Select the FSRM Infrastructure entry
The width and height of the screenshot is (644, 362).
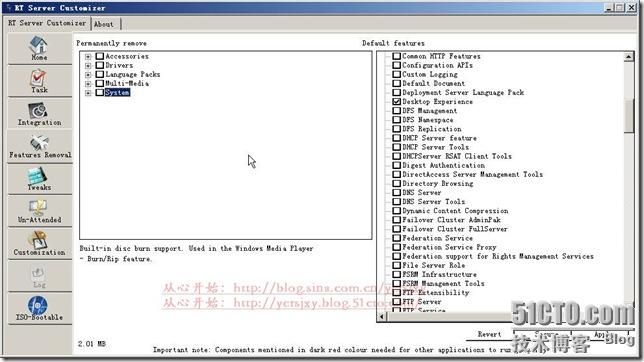pos(439,274)
